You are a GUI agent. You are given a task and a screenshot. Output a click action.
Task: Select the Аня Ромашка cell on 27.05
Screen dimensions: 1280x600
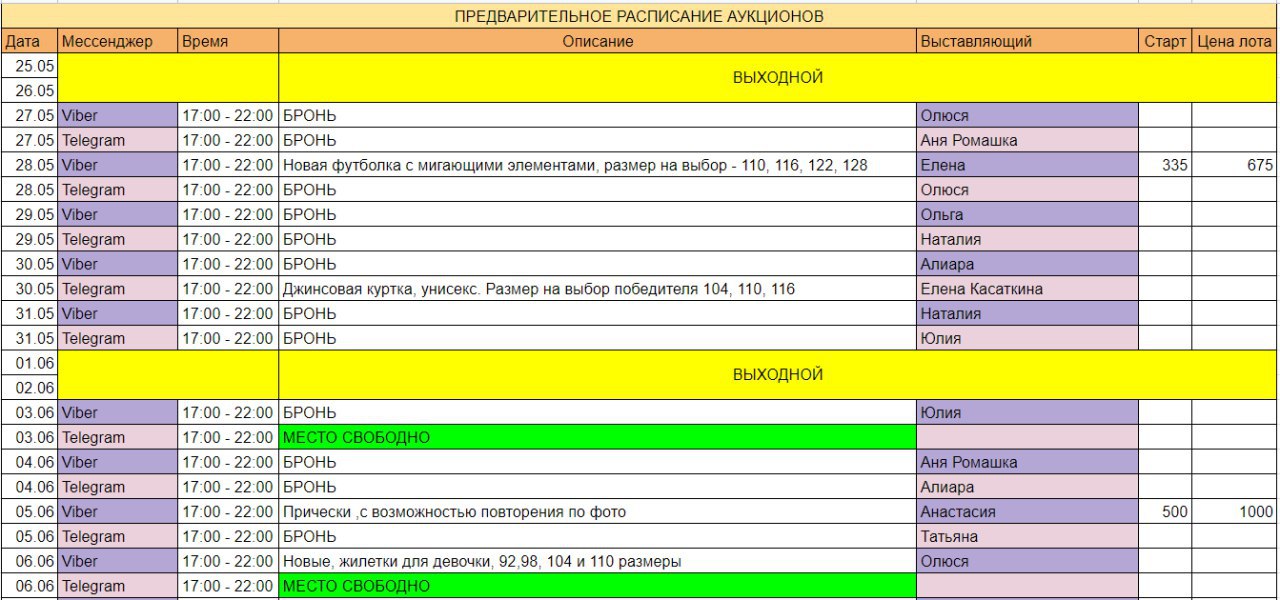point(1028,140)
